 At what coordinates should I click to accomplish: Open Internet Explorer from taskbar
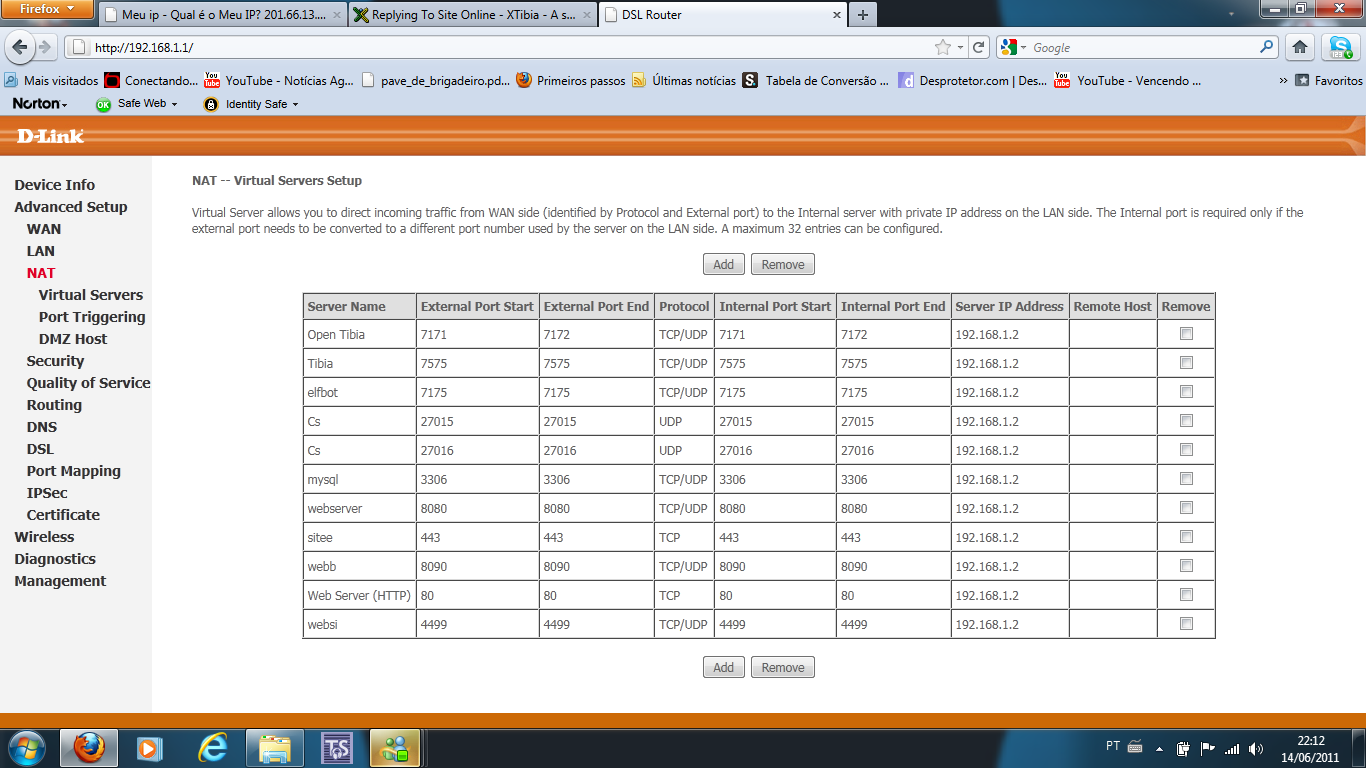click(213, 747)
